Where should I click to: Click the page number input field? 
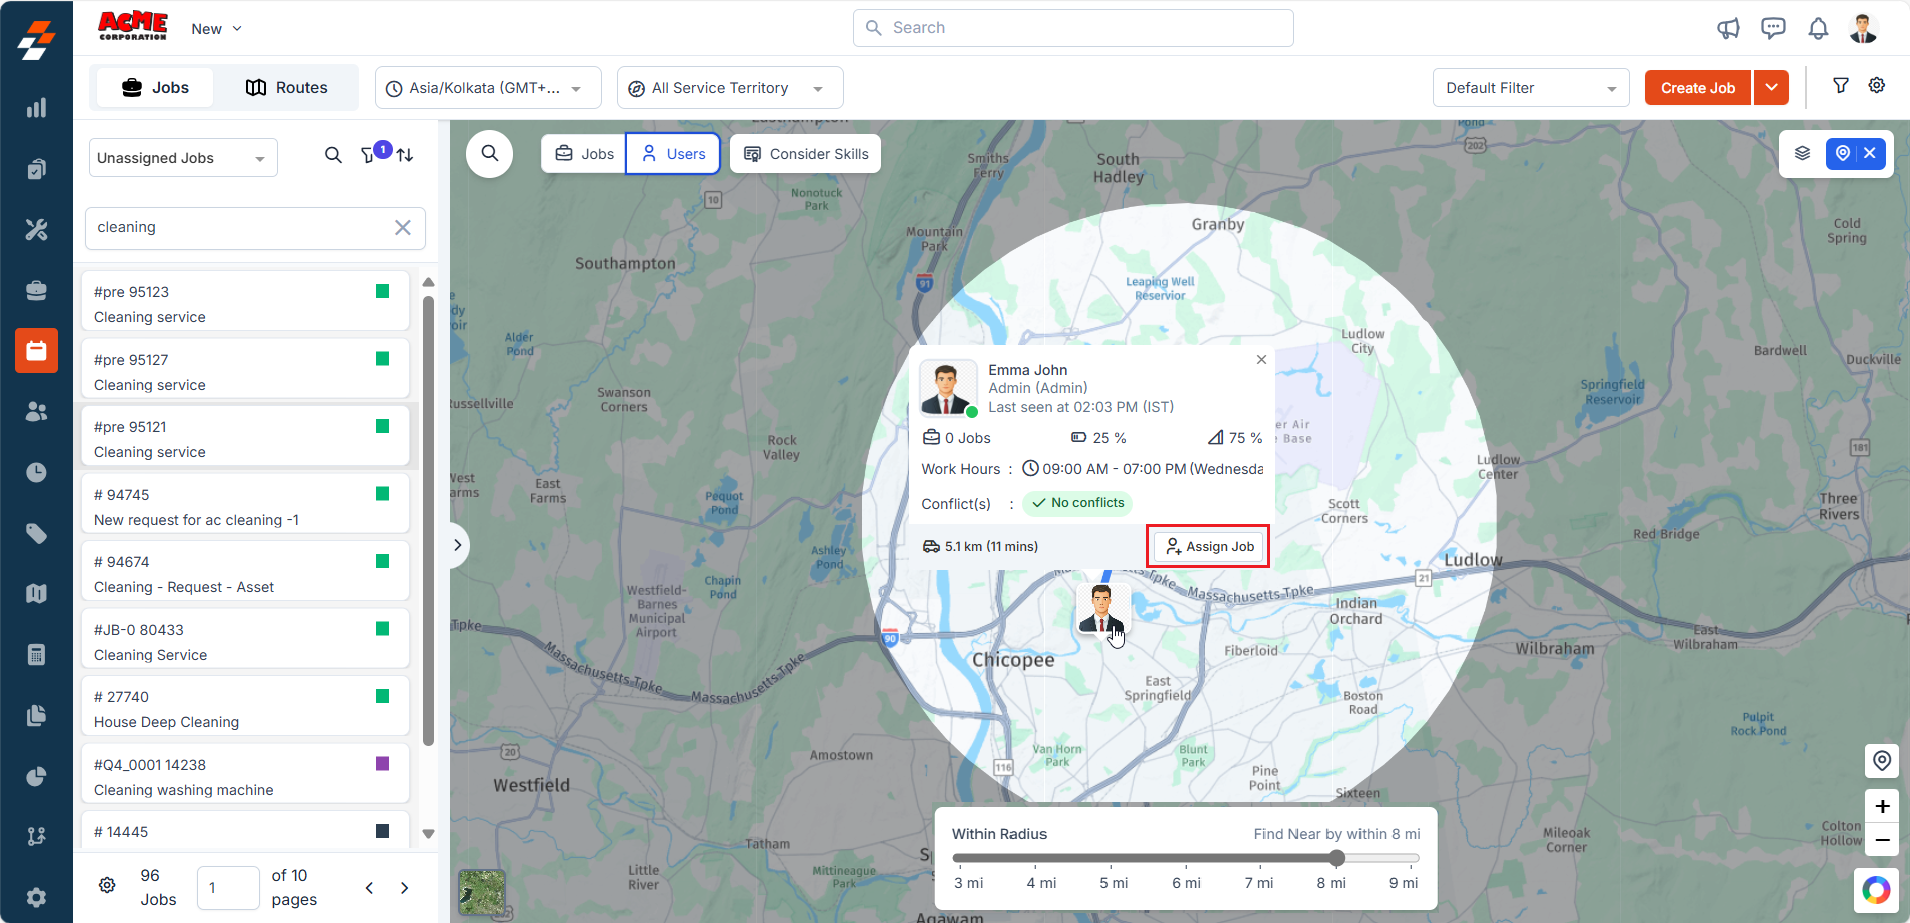coord(228,888)
